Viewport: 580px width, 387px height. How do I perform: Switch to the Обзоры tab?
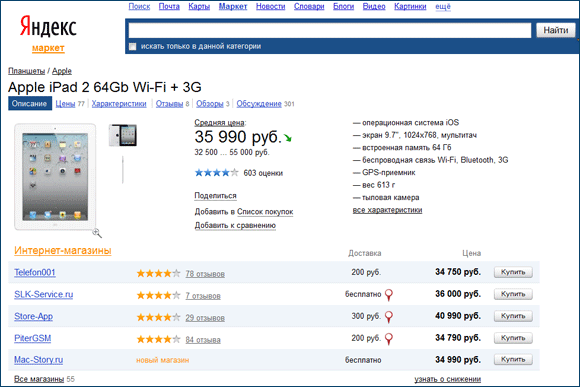click(x=210, y=104)
